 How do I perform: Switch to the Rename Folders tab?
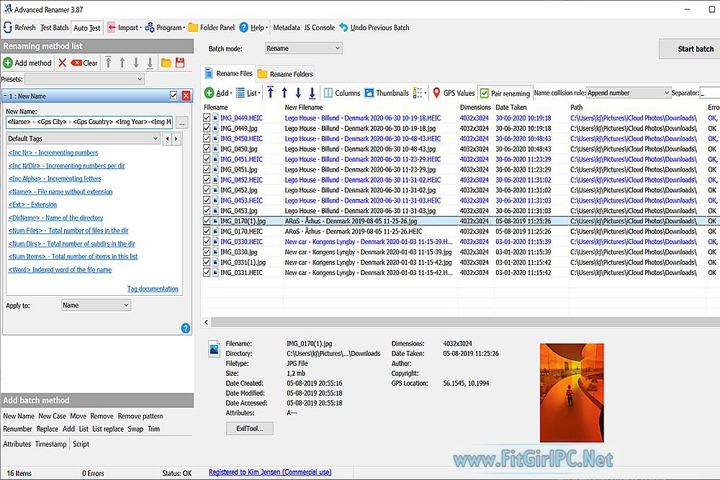tap(285, 74)
